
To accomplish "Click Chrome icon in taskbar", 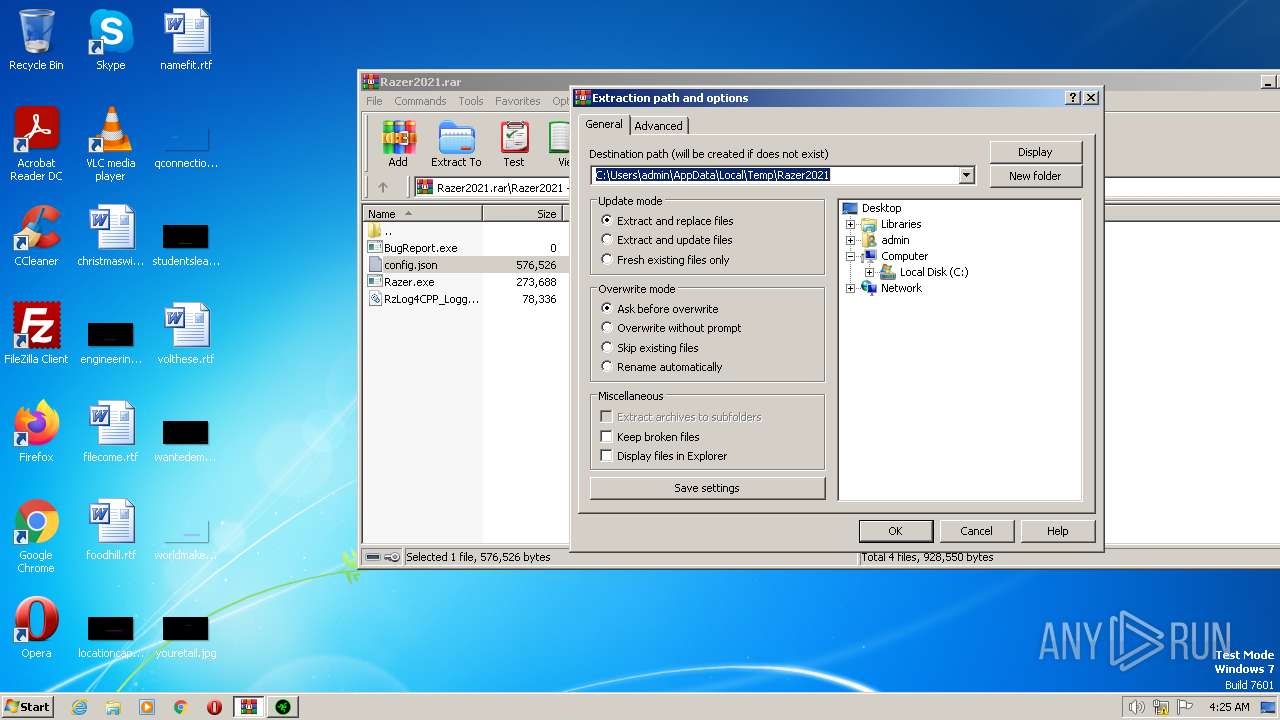I will click(181, 707).
